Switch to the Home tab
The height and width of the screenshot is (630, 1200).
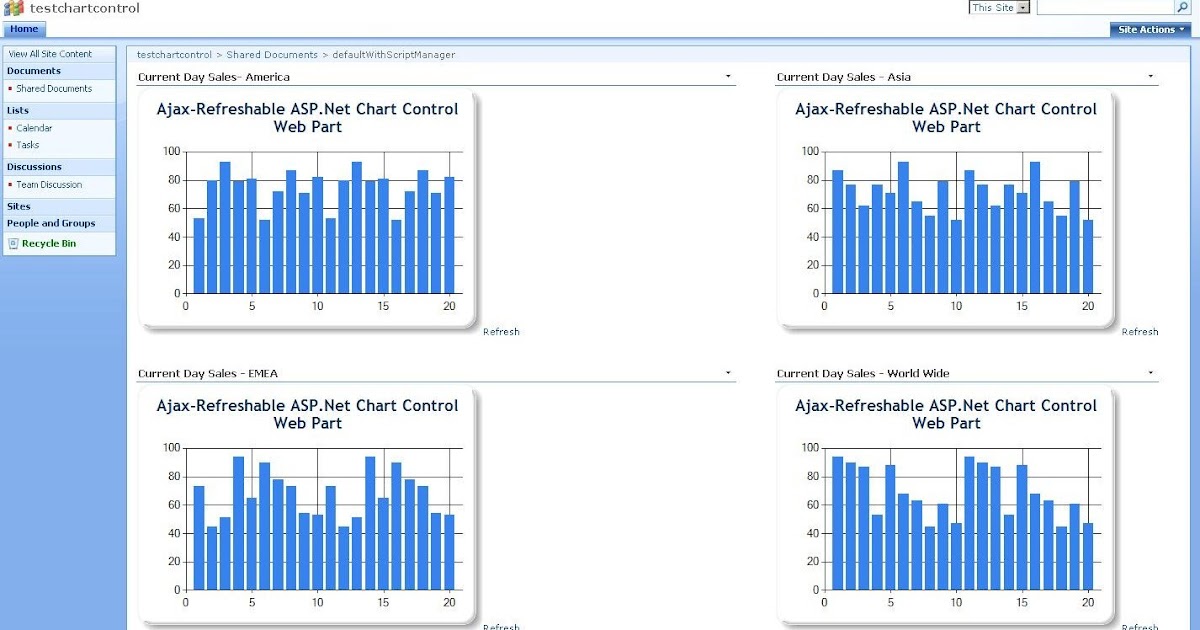pyautogui.click(x=24, y=29)
